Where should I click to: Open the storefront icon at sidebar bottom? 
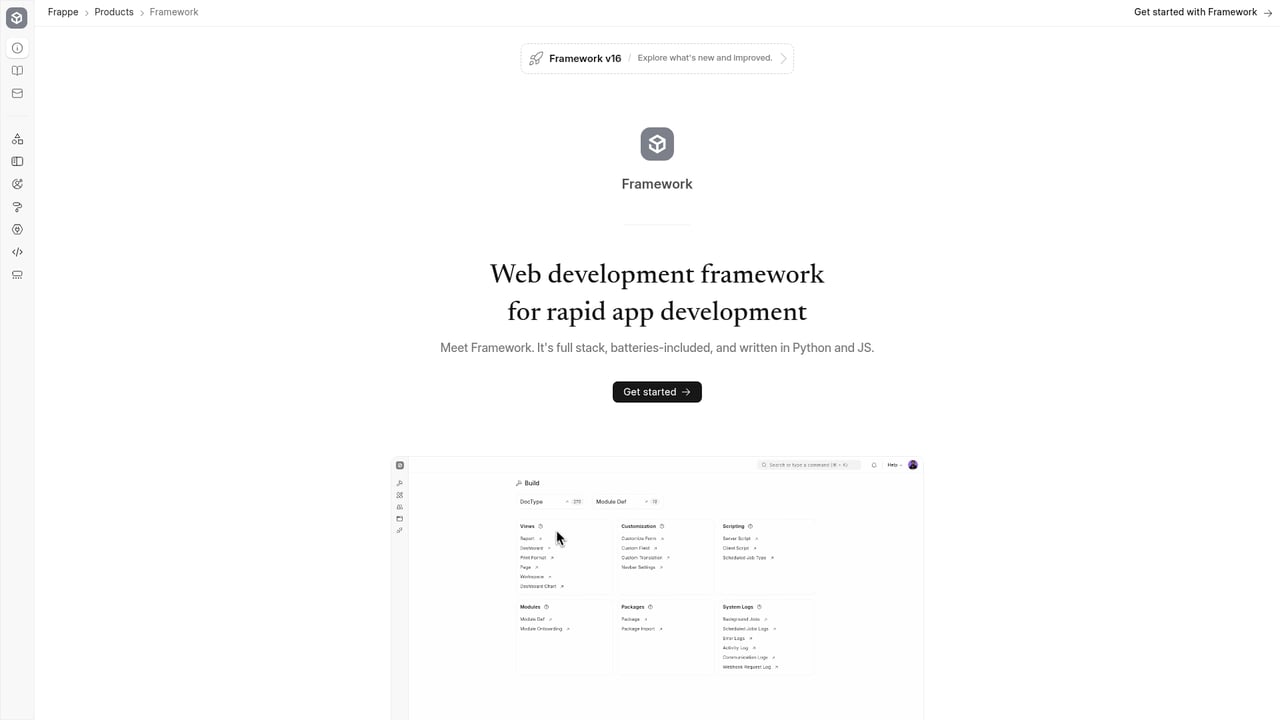click(x=17, y=275)
